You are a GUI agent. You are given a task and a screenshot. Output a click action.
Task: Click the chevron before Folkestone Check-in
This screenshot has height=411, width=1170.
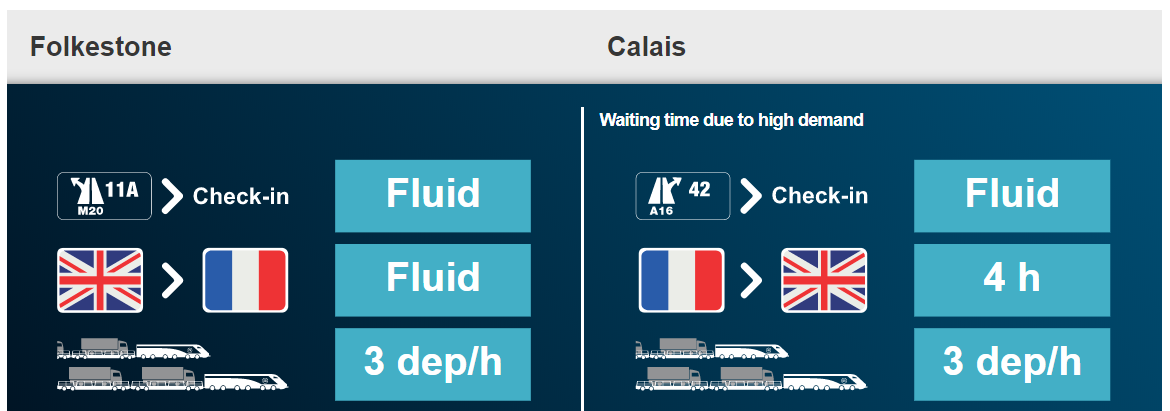click(x=172, y=196)
